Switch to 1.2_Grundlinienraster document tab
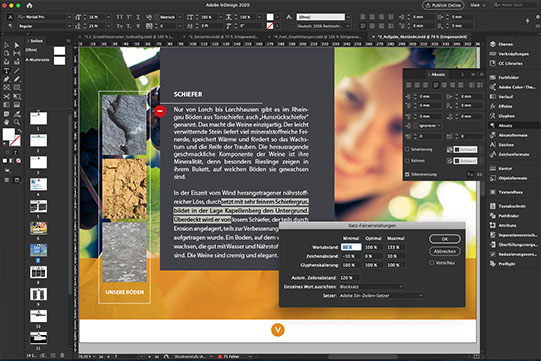541x361 pixels. click(129, 37)
